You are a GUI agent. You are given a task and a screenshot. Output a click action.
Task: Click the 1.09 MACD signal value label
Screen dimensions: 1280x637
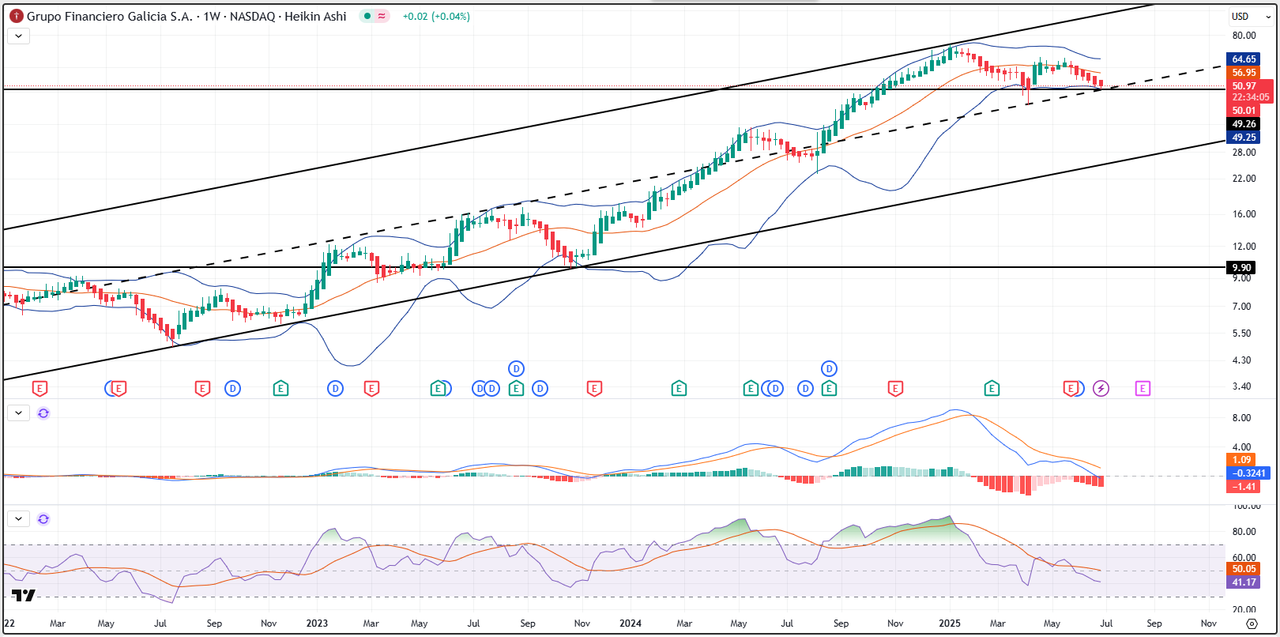[1241, 459]
